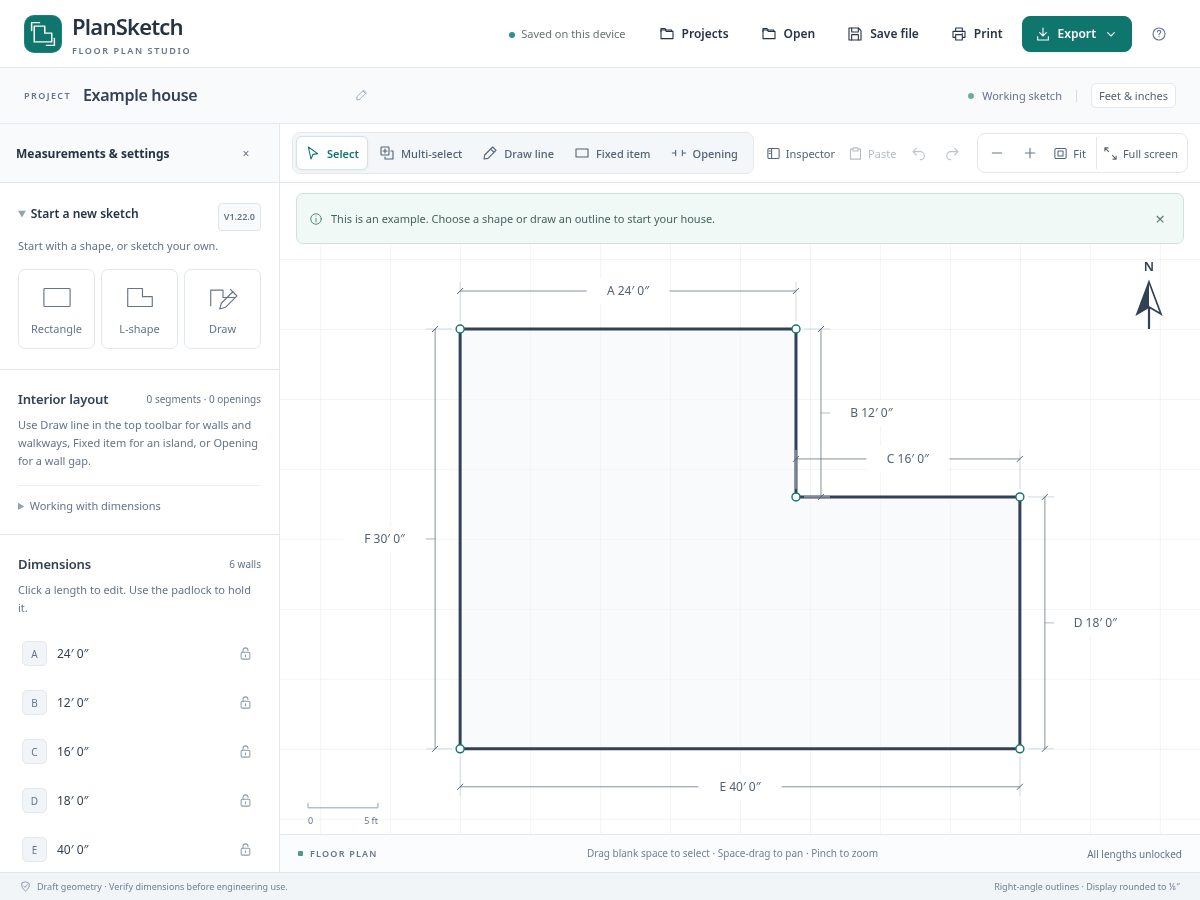The width and height of the screenshot is (1200, 900).
Task: Click the shield icon by Draft geometry
Action: [x=25, y=886]
